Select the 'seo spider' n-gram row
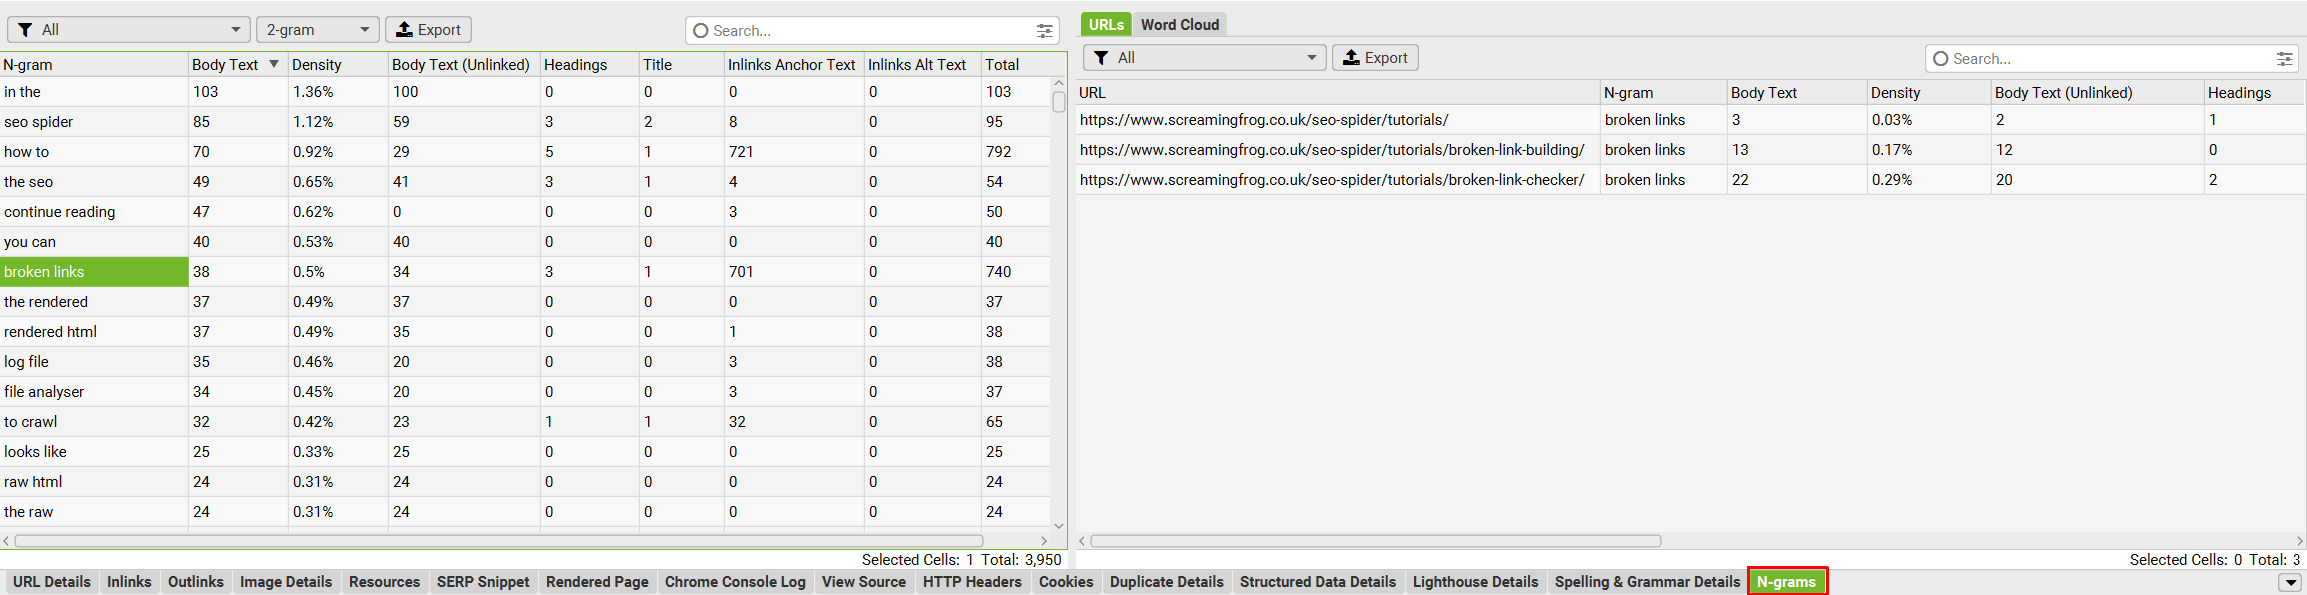The width and height of the screenshot is (2307, 595). pyautogui.click(x=39, y=122)
